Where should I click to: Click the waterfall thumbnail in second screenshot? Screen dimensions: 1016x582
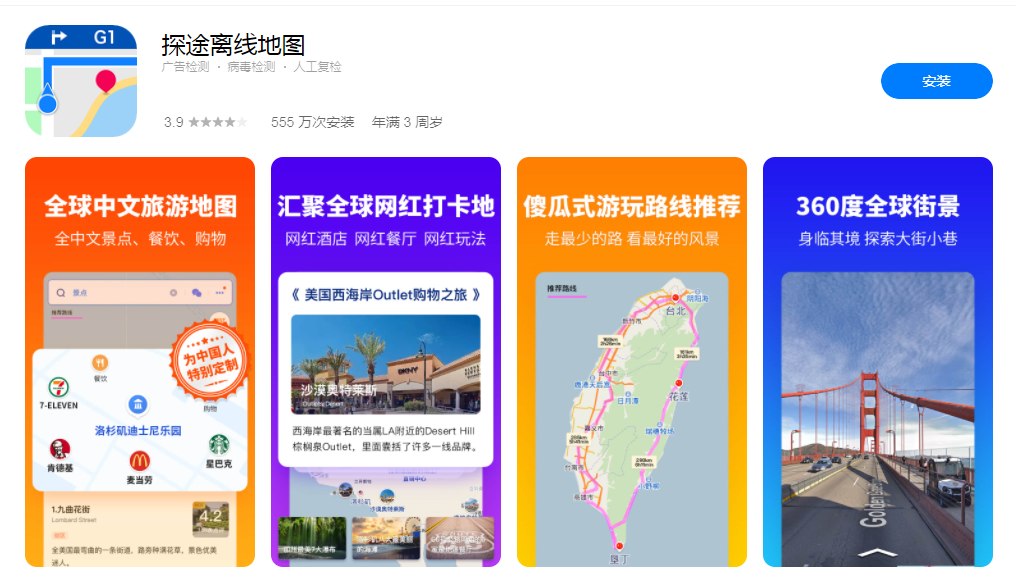[312, 538]
